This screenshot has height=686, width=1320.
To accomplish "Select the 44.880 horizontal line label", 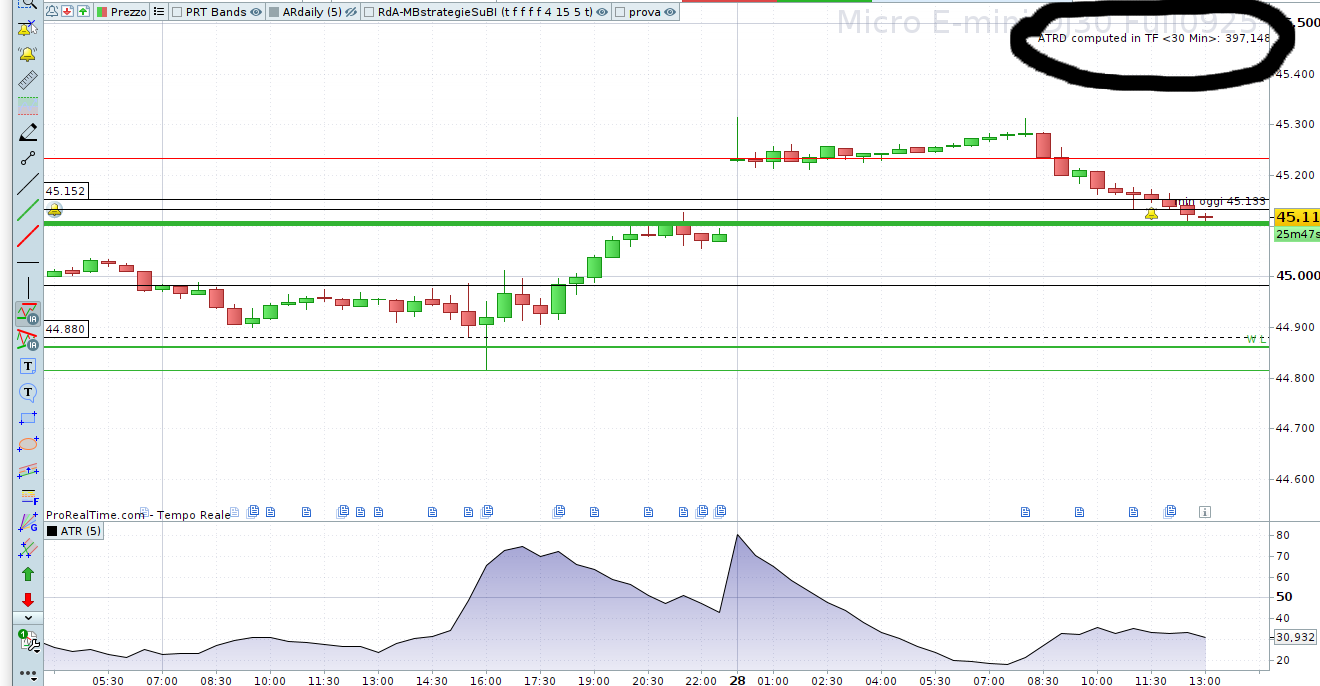I will (66, 328).
